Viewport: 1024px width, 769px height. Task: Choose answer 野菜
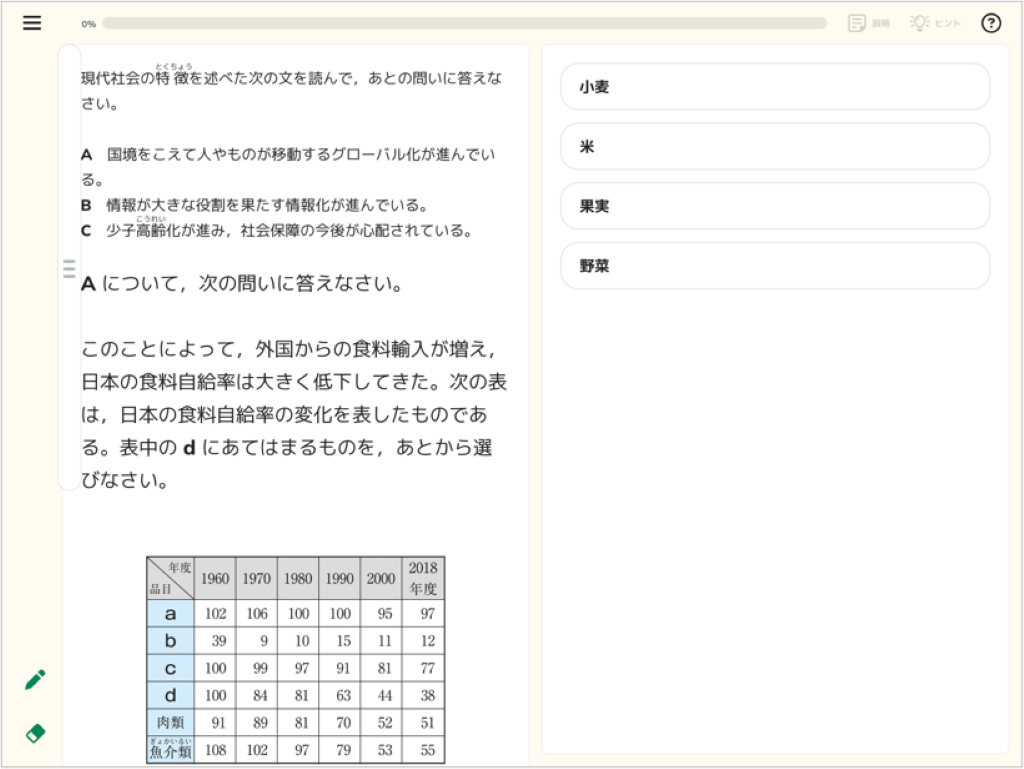coord(775,266)
